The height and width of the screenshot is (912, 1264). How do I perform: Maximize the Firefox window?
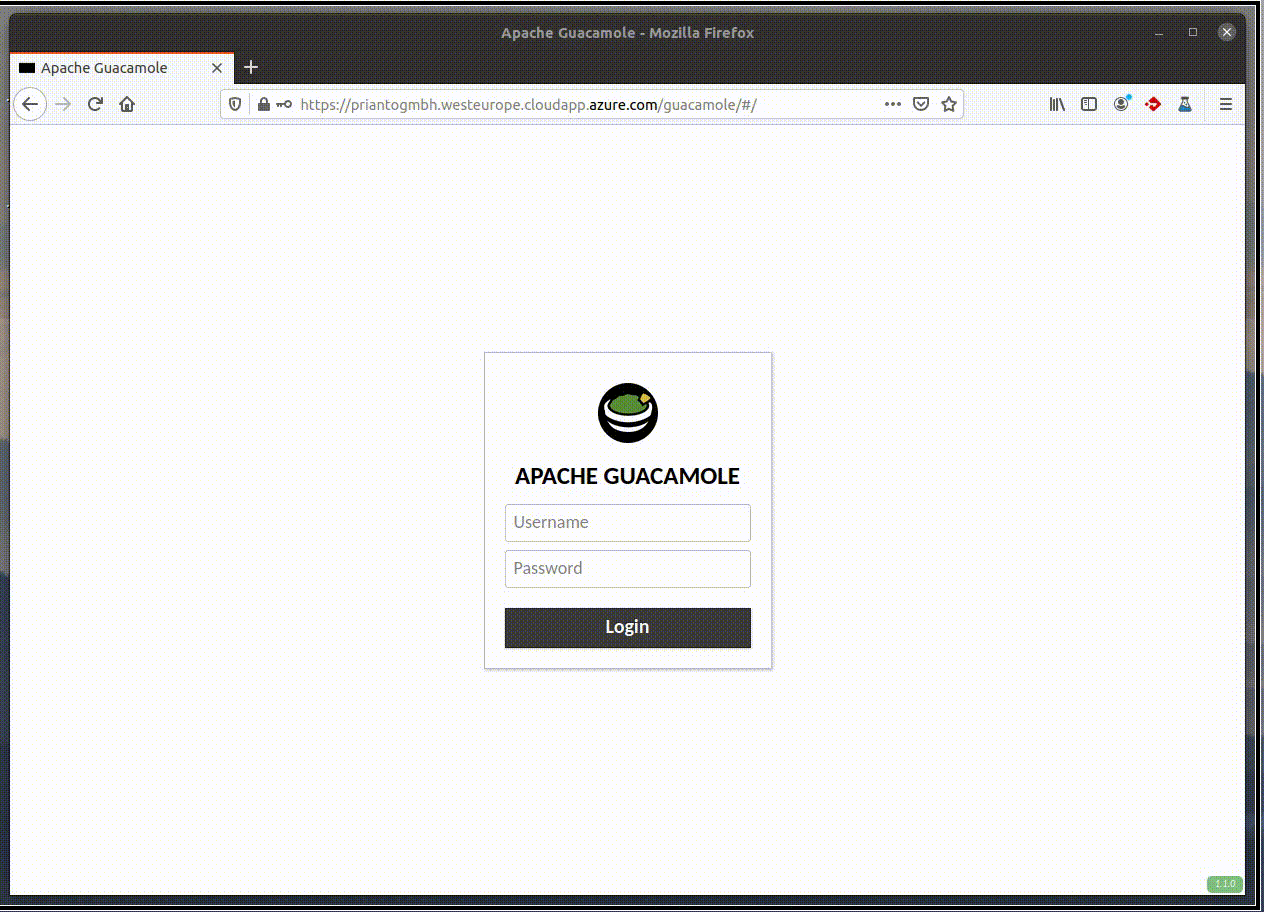(x=1193, y=33)
